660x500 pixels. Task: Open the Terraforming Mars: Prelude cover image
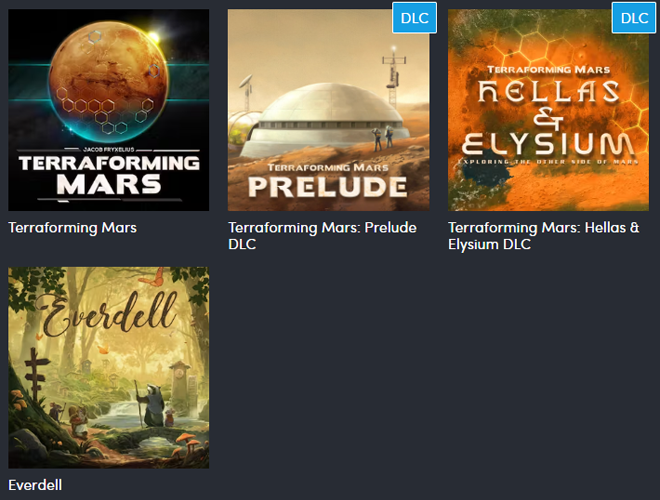pyautogui.click(x=328, y=110)
